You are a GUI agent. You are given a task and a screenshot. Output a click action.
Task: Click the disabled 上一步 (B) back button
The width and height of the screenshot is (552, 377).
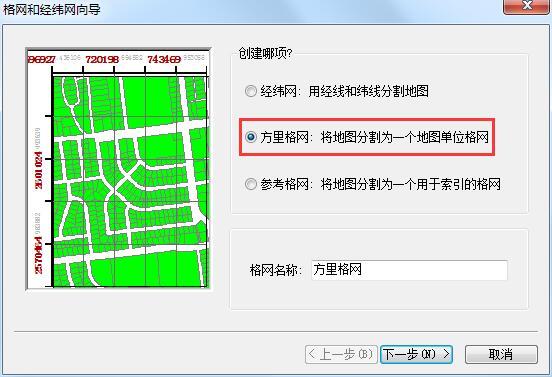click(341, 354)
